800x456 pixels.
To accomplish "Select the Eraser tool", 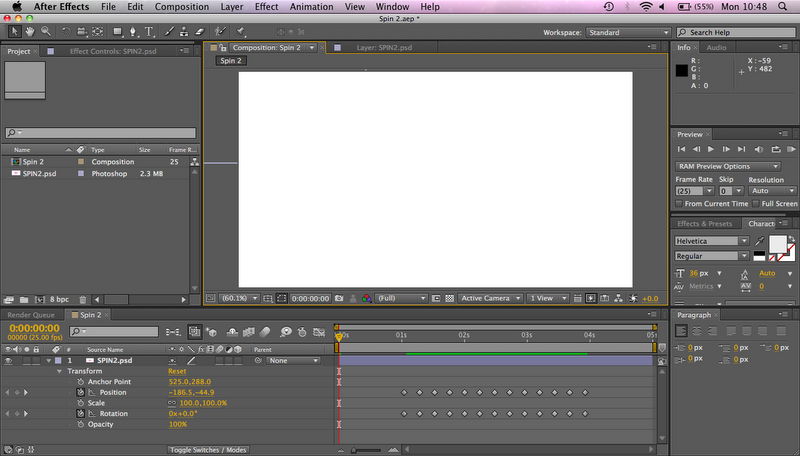I will tap(199, 32).
